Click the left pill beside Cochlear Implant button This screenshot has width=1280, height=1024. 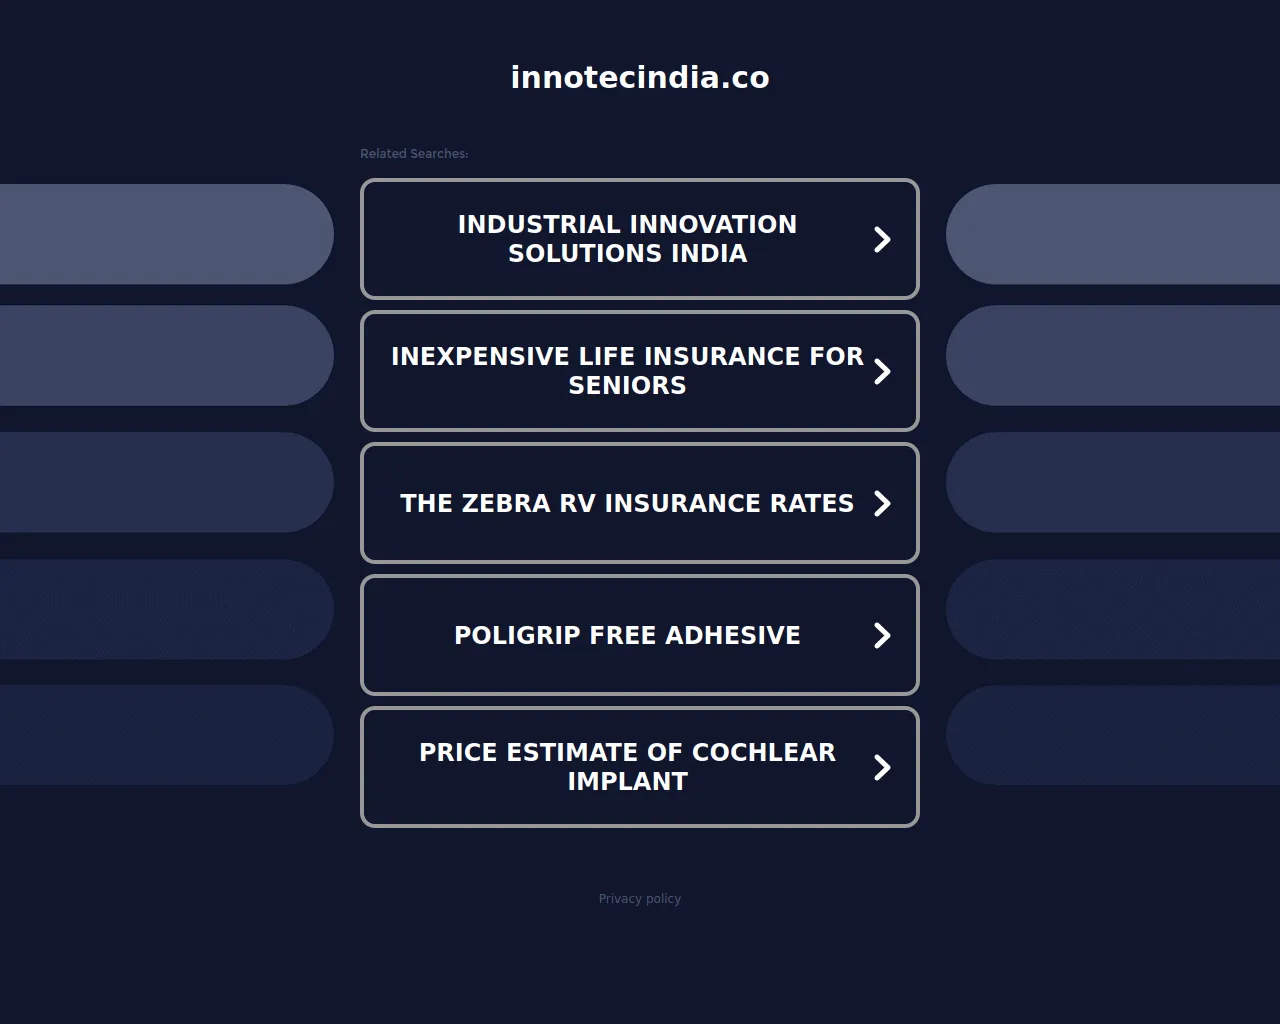(x=165, y=735)
